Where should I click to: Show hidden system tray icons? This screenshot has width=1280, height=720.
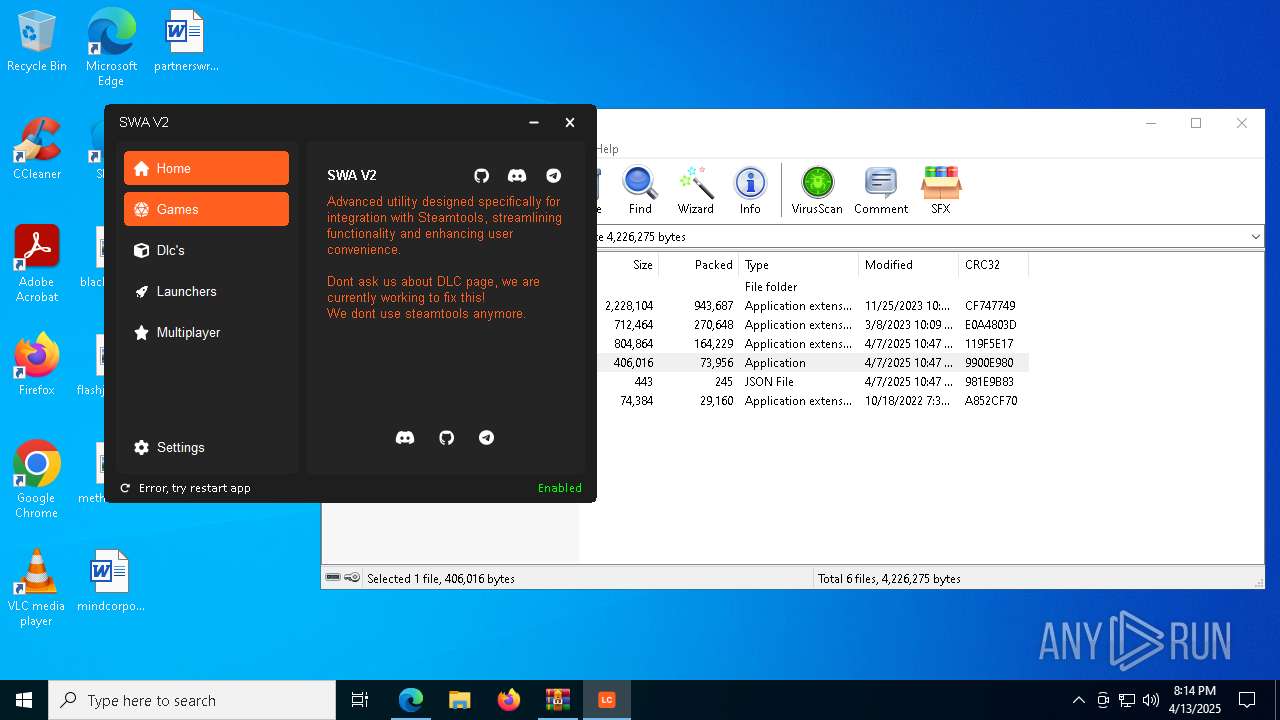[x=1078, y=700]
